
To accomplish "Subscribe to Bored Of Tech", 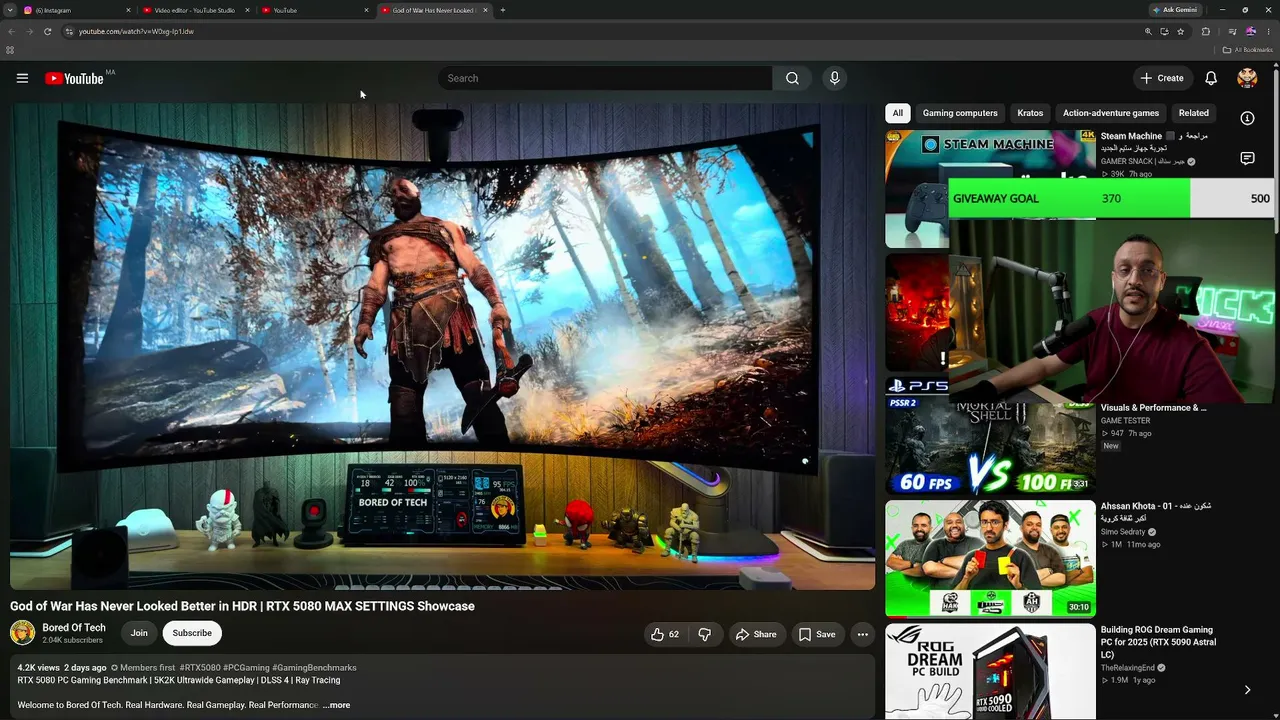I will (192, 633).
